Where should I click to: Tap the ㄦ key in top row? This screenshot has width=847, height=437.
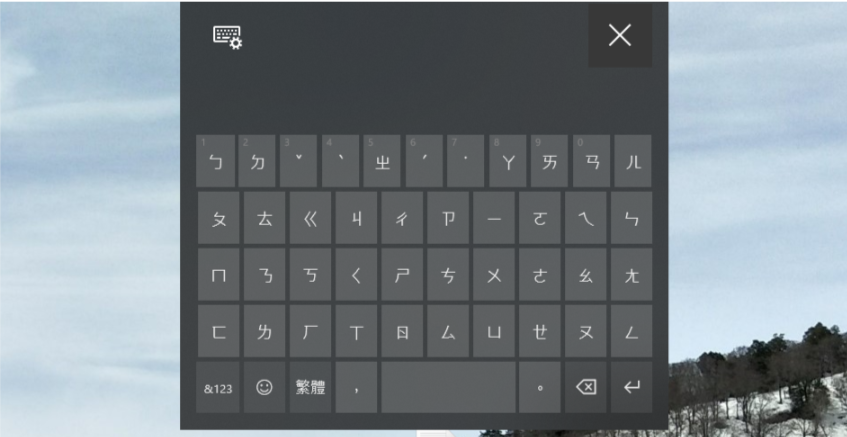[x=633, y=161]
